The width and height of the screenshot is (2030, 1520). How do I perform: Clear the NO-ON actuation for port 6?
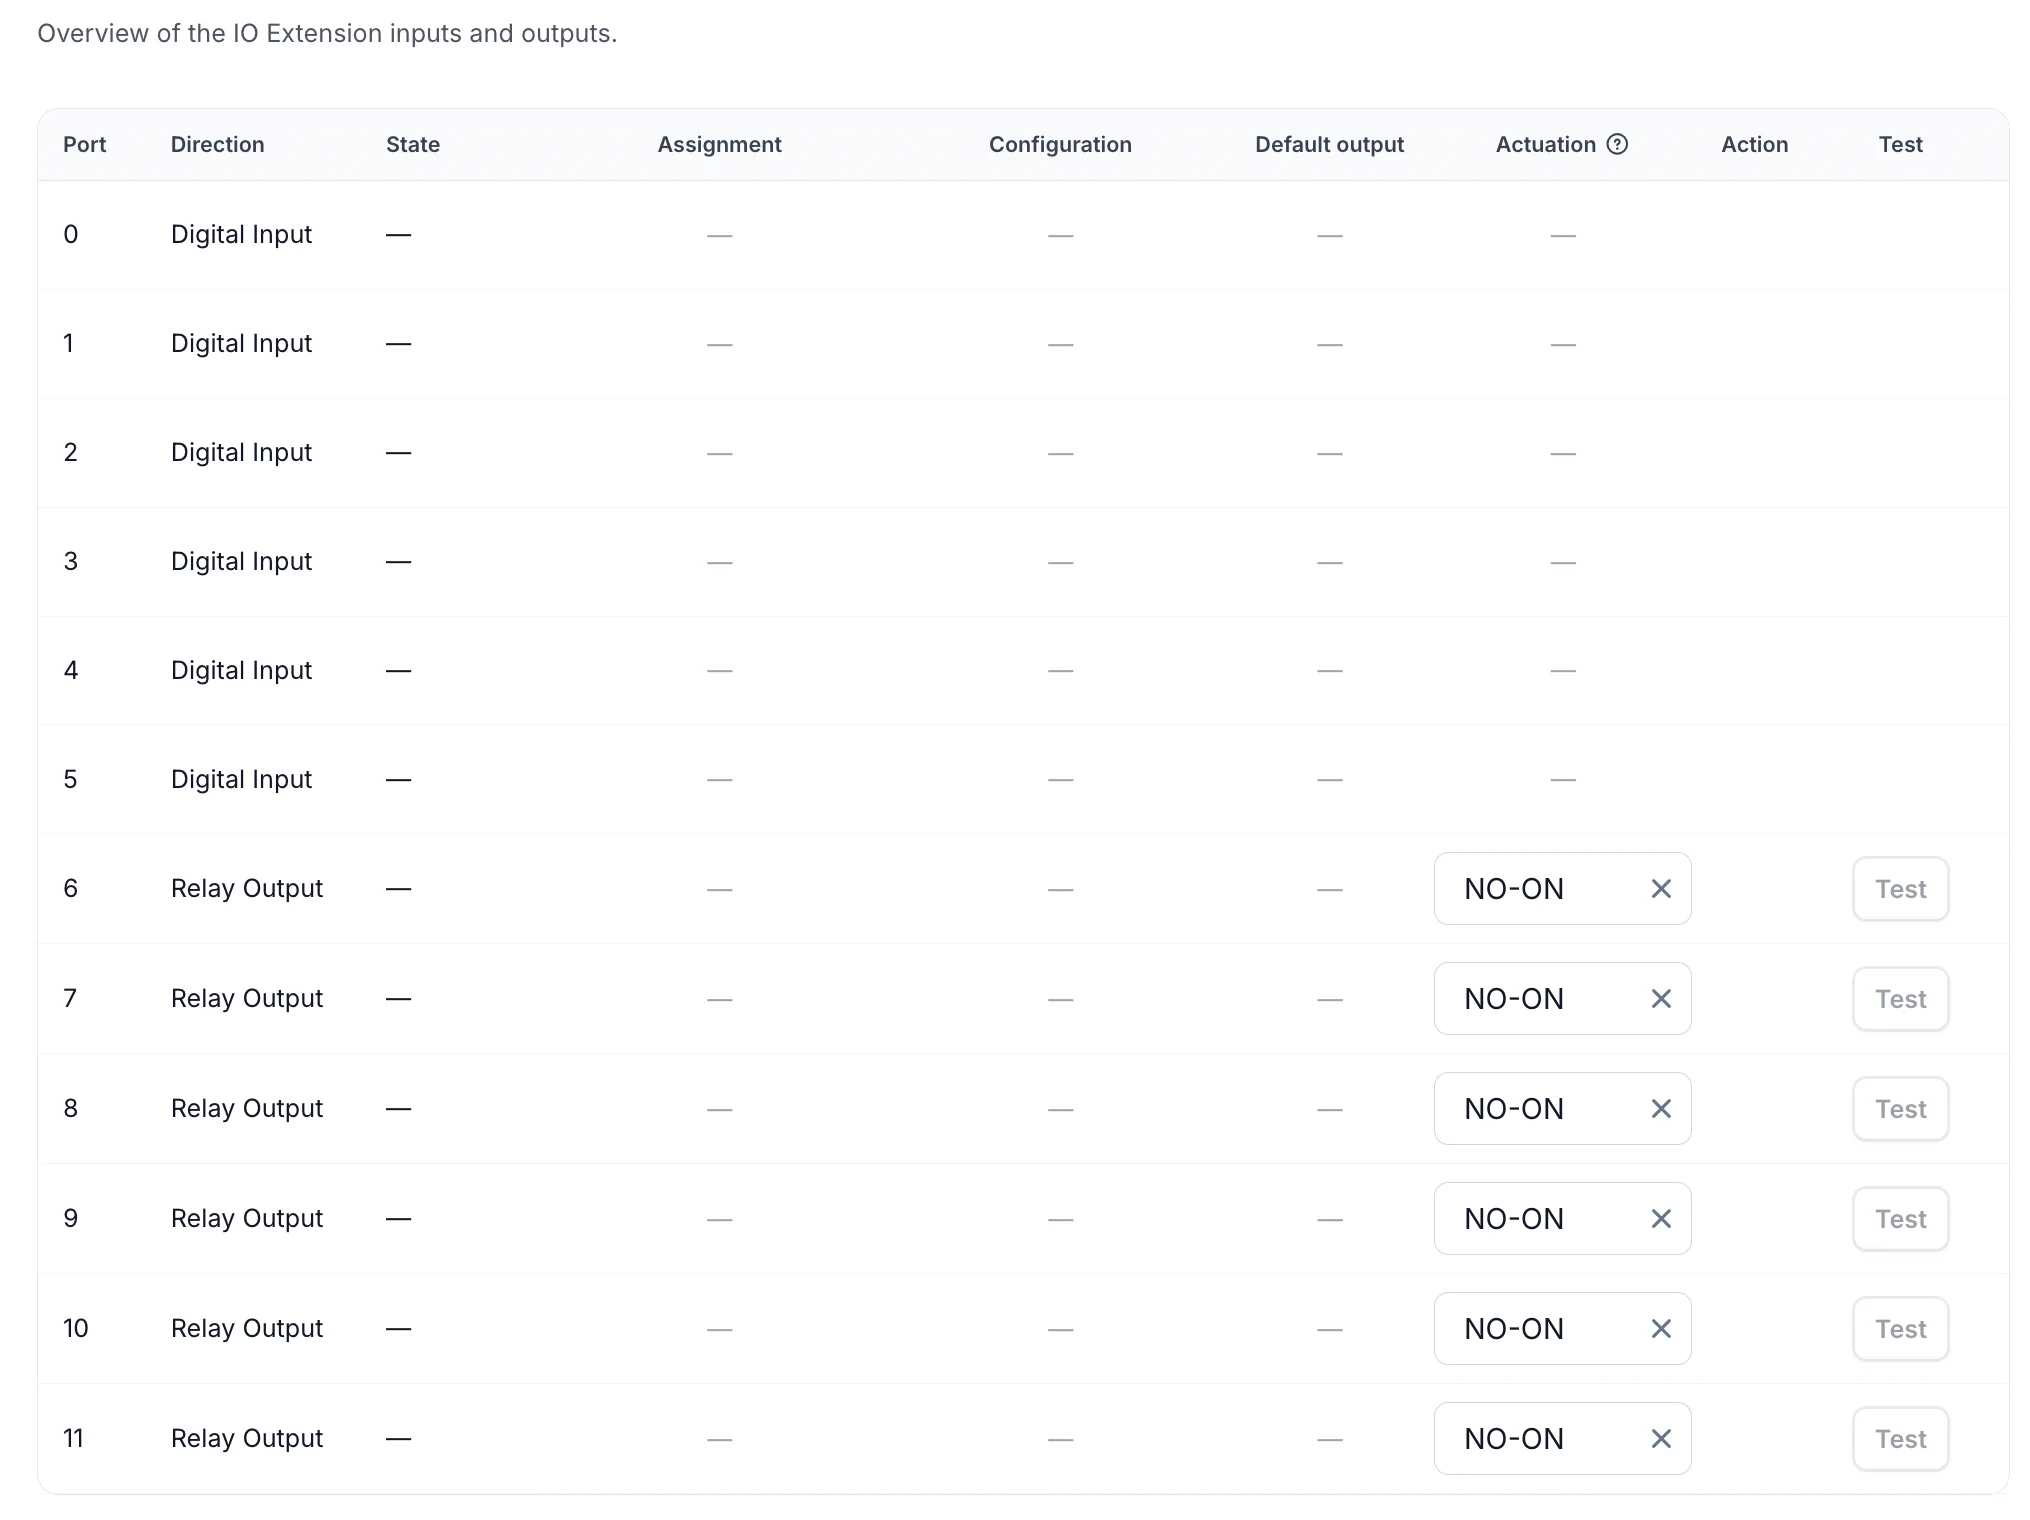[1661, 888]
